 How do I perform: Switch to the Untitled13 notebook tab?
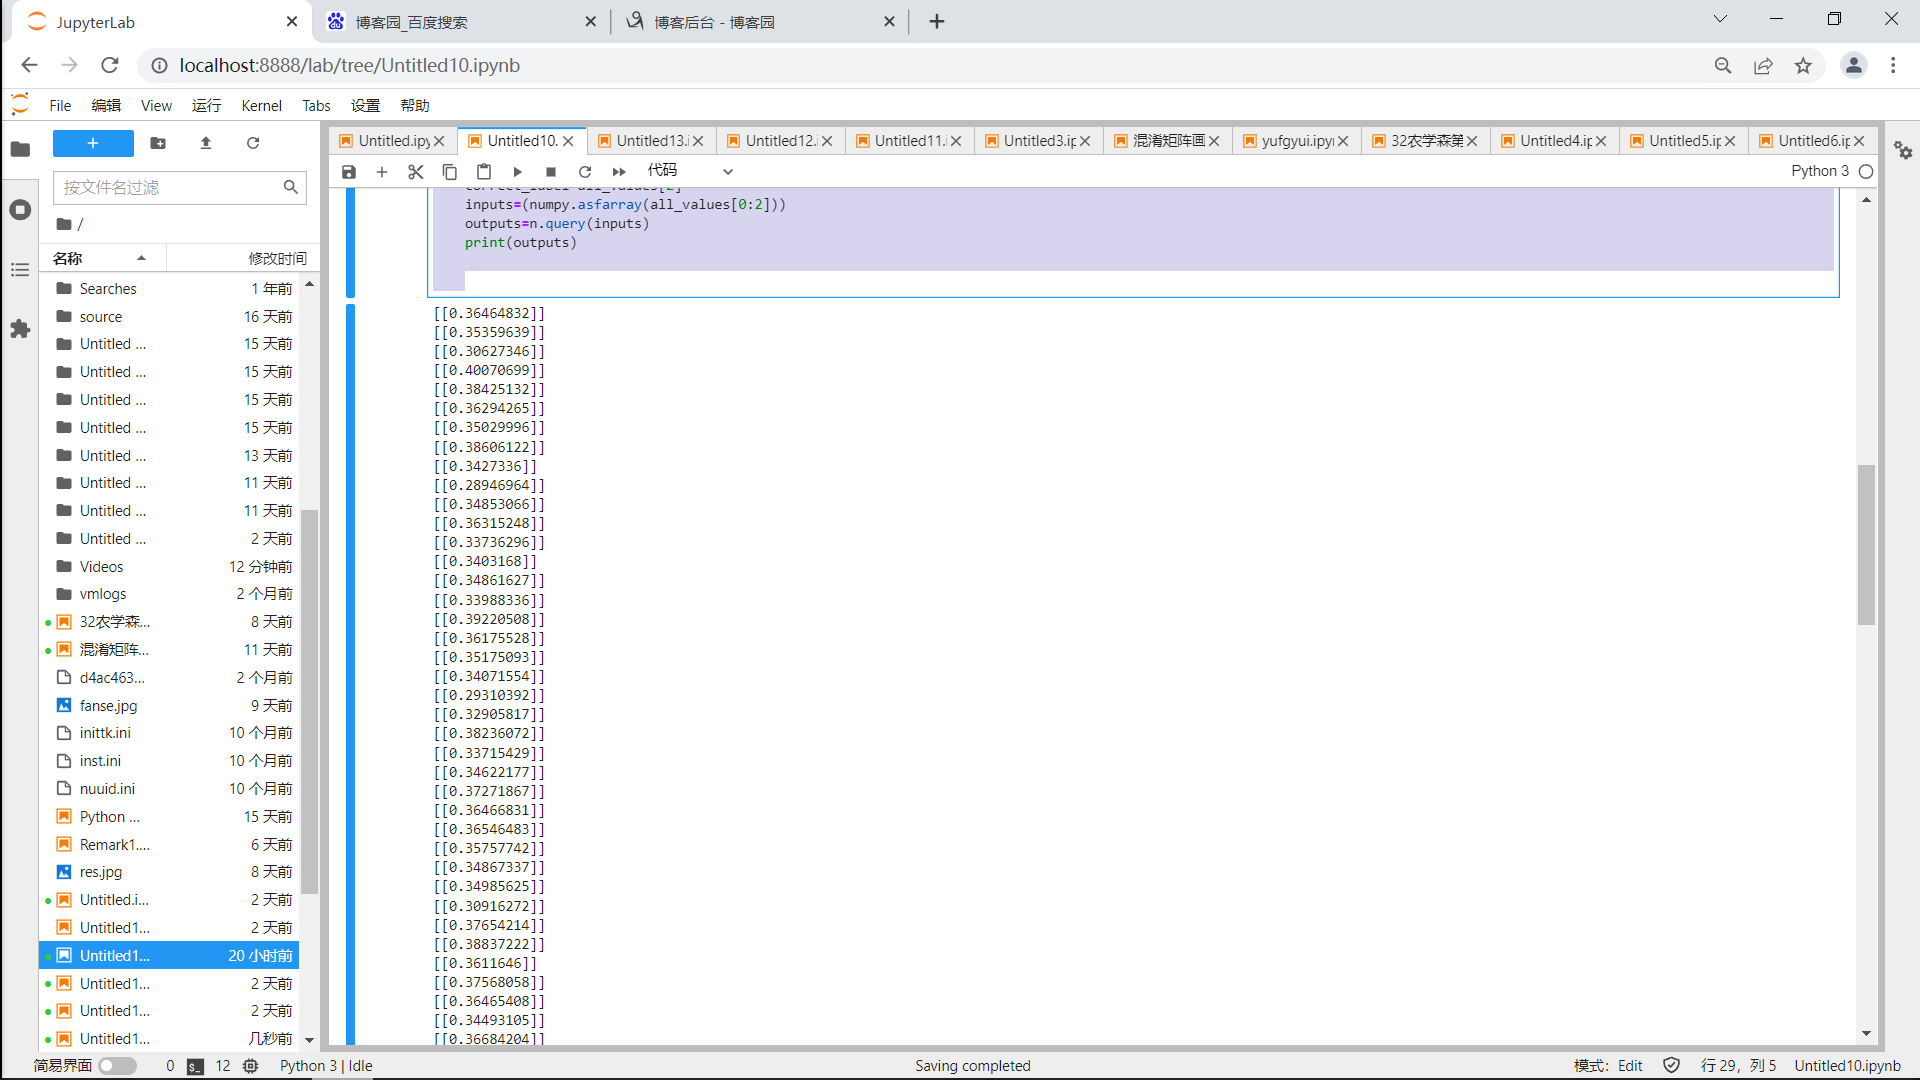(650, 141)
